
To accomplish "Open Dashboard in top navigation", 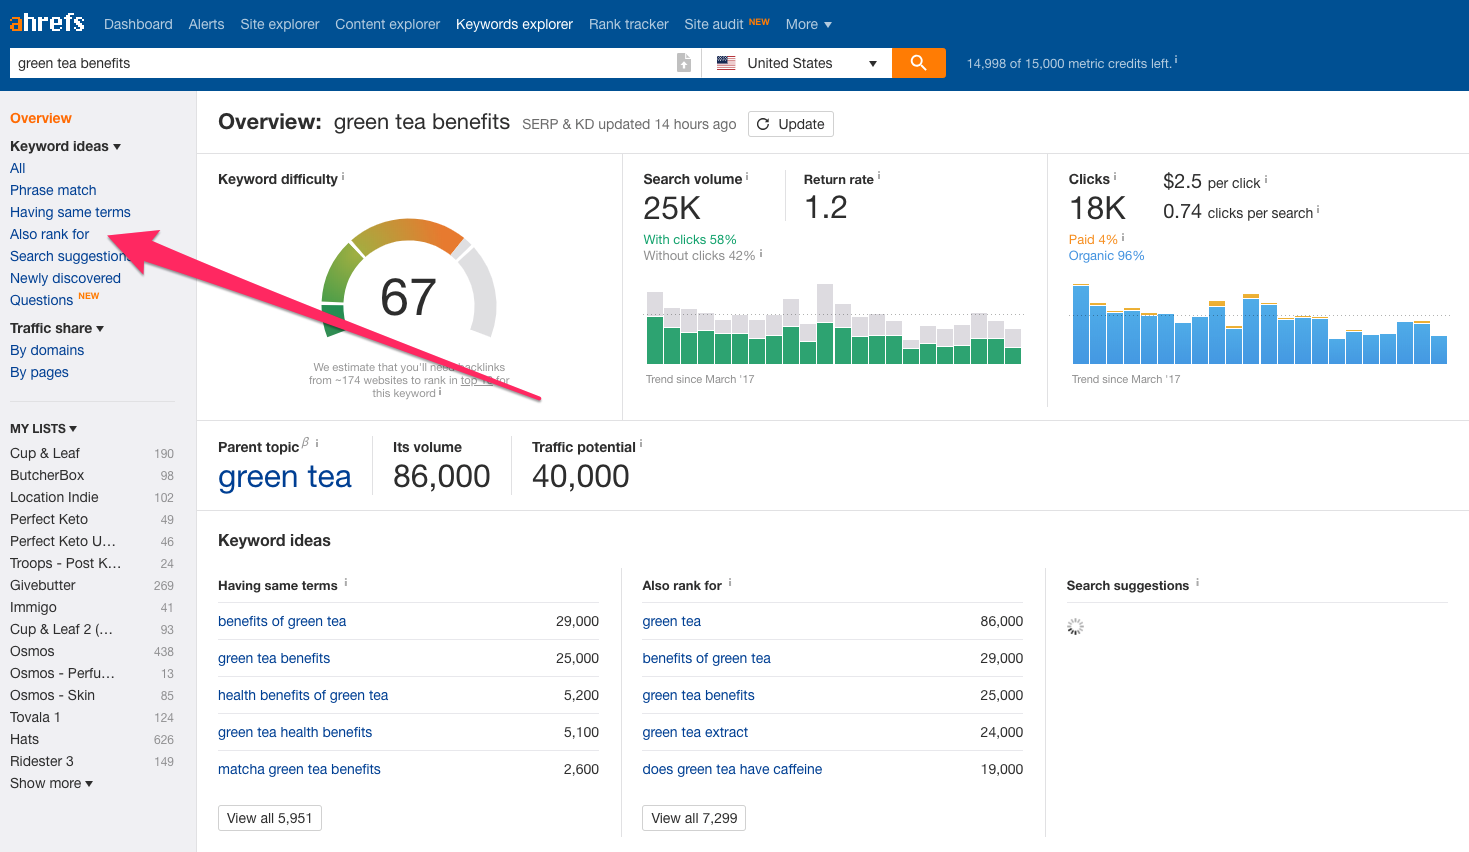I will tap(138, 24).
